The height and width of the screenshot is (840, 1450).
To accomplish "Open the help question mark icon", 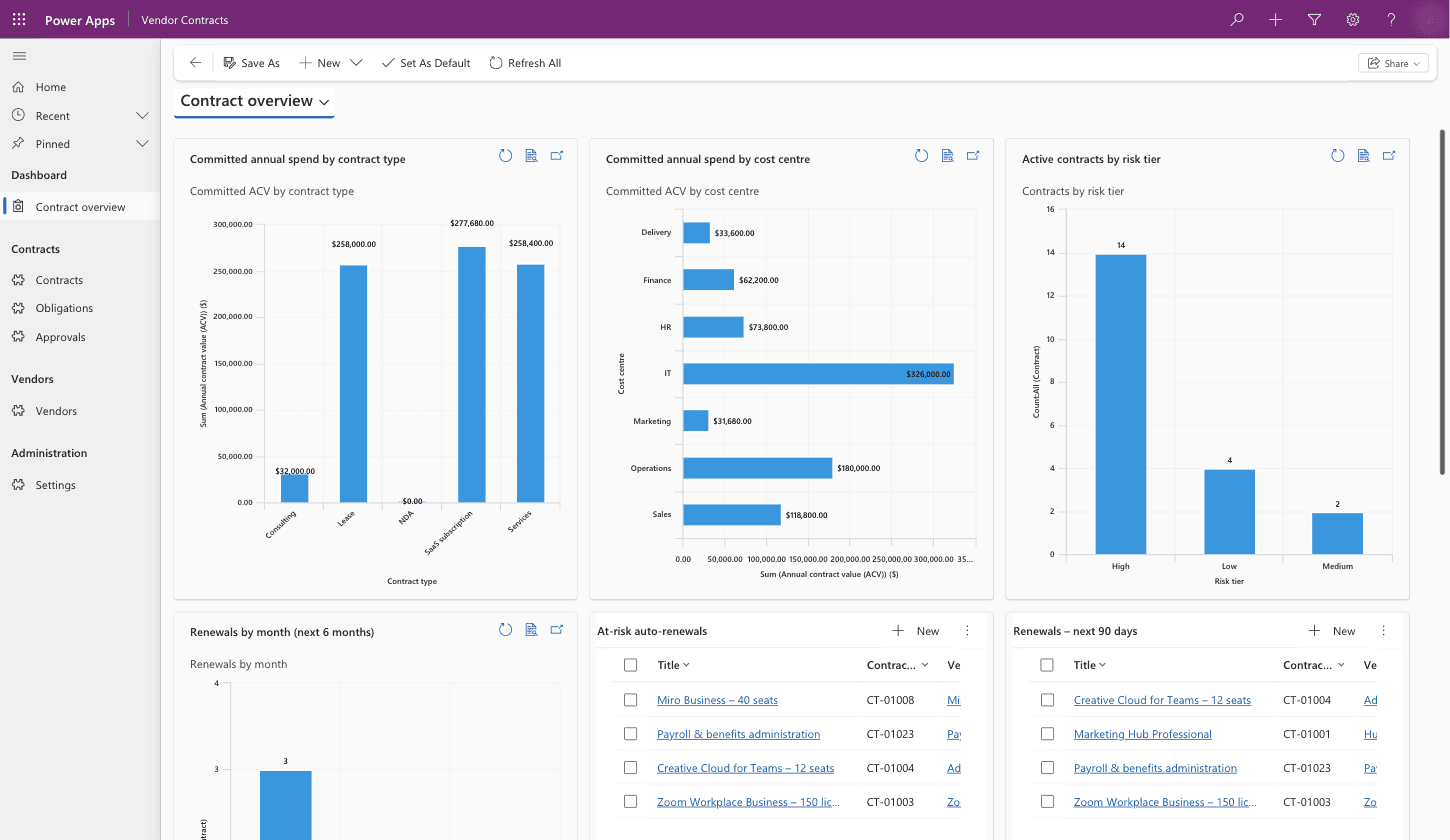I will [1391, 19].
